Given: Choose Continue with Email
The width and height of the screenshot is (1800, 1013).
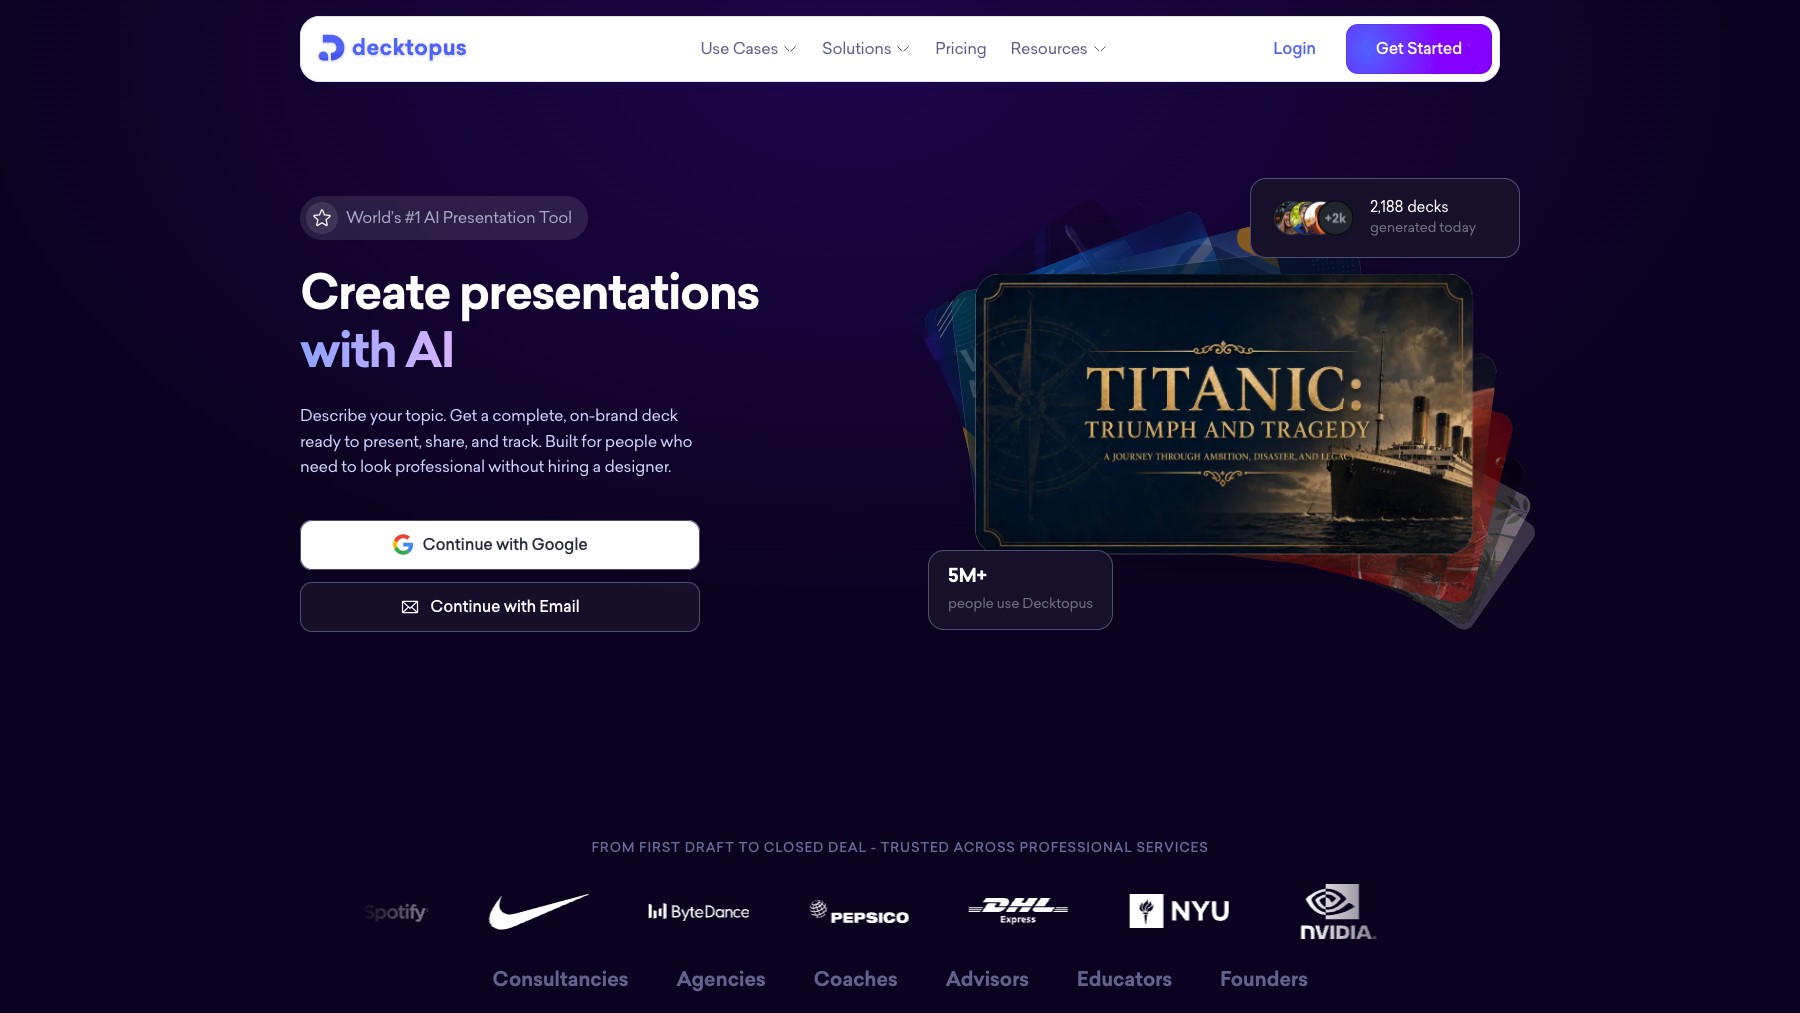Looking at the screenshot, I should coord(500,607).
